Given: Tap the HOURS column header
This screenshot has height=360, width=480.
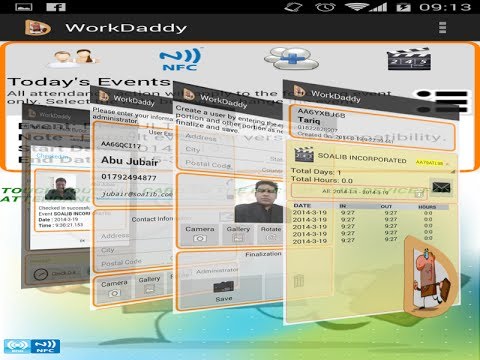Looking at the screenshot, I should coord(427,207).
